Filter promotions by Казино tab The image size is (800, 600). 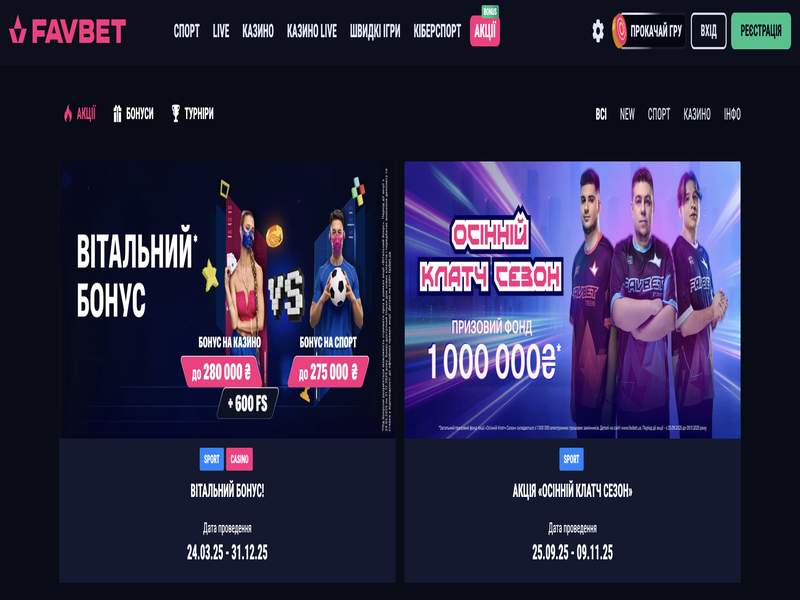point(697,114)
